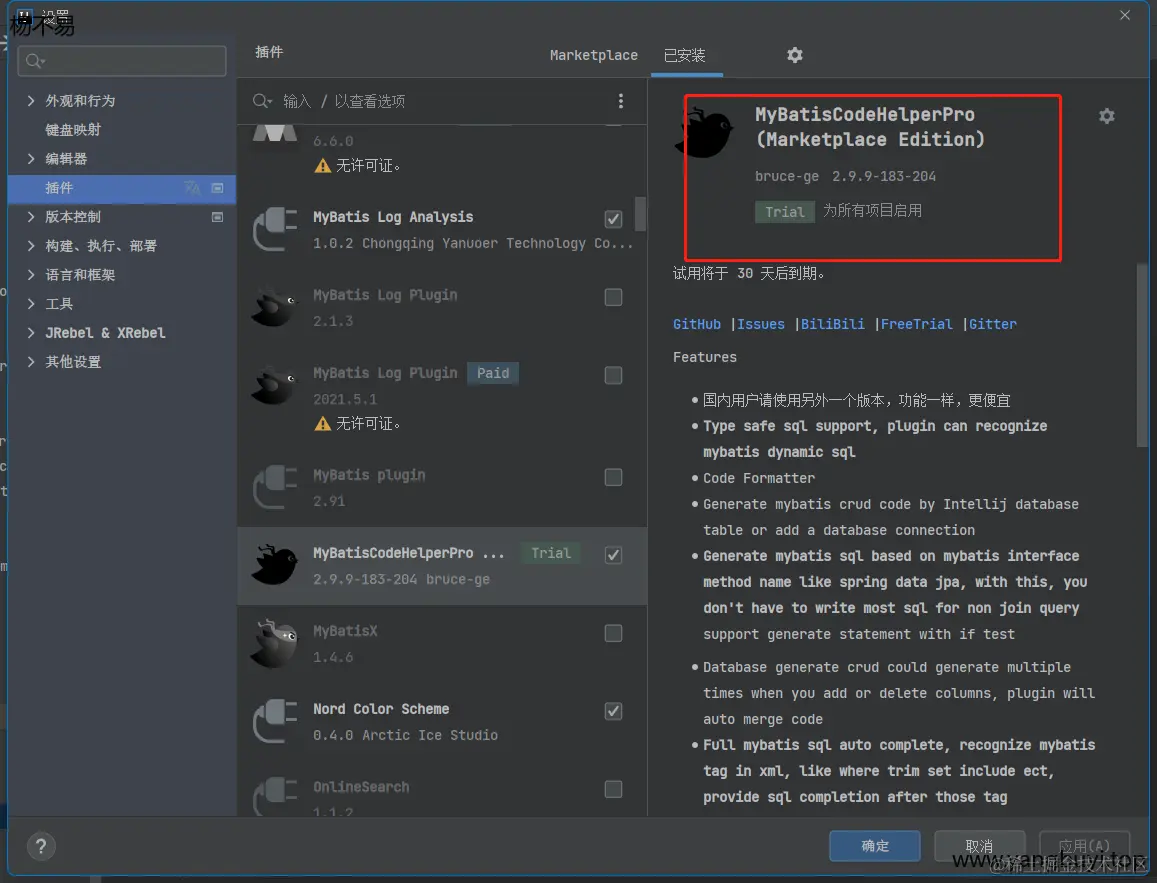This screenshot has height=883, width=1157.
Task: Click the 取消 button
Action: pos(979,846)
